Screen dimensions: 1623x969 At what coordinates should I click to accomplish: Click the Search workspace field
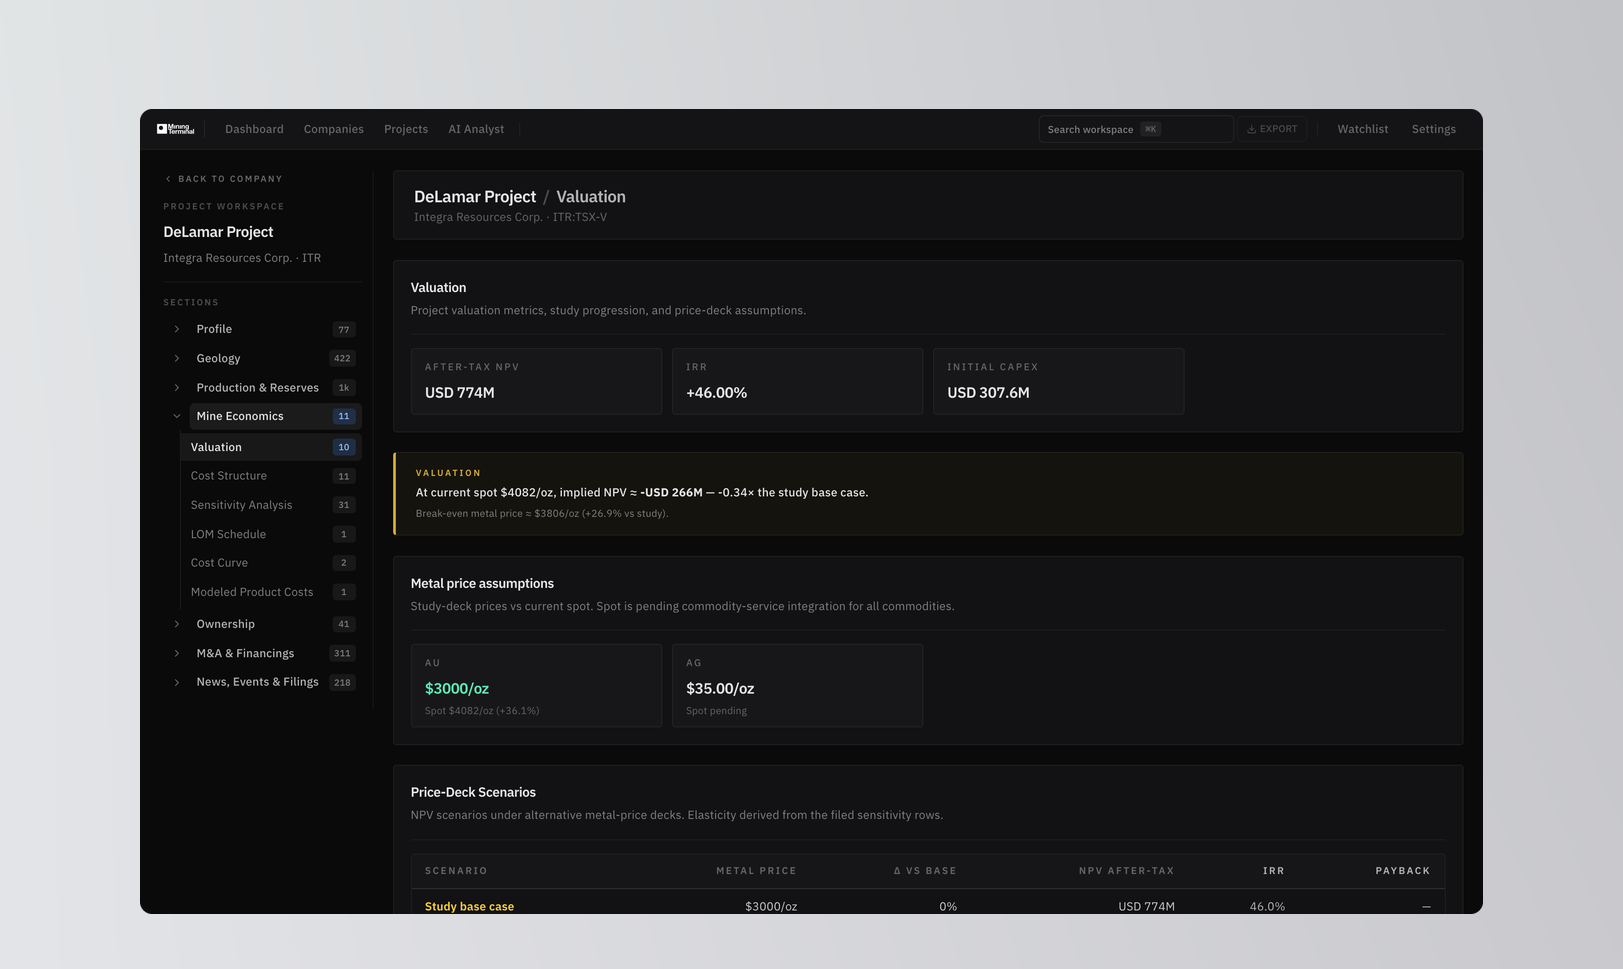coord(1135,129)
